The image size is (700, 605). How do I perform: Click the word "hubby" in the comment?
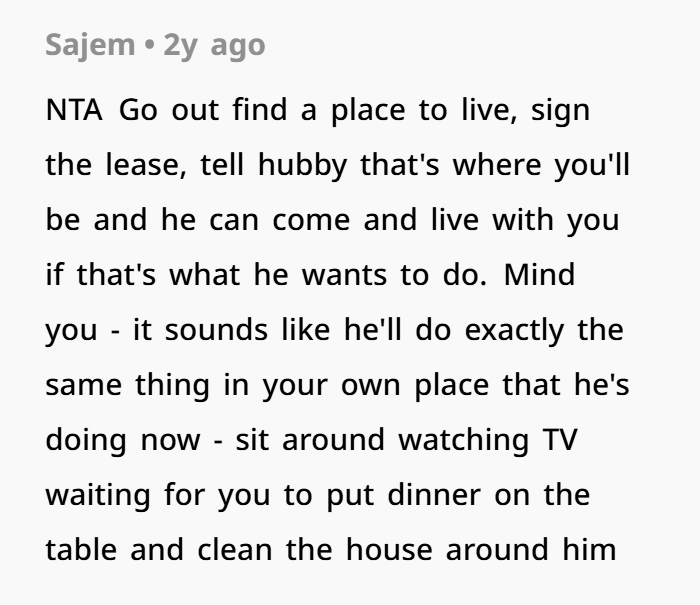pos(303,165)
